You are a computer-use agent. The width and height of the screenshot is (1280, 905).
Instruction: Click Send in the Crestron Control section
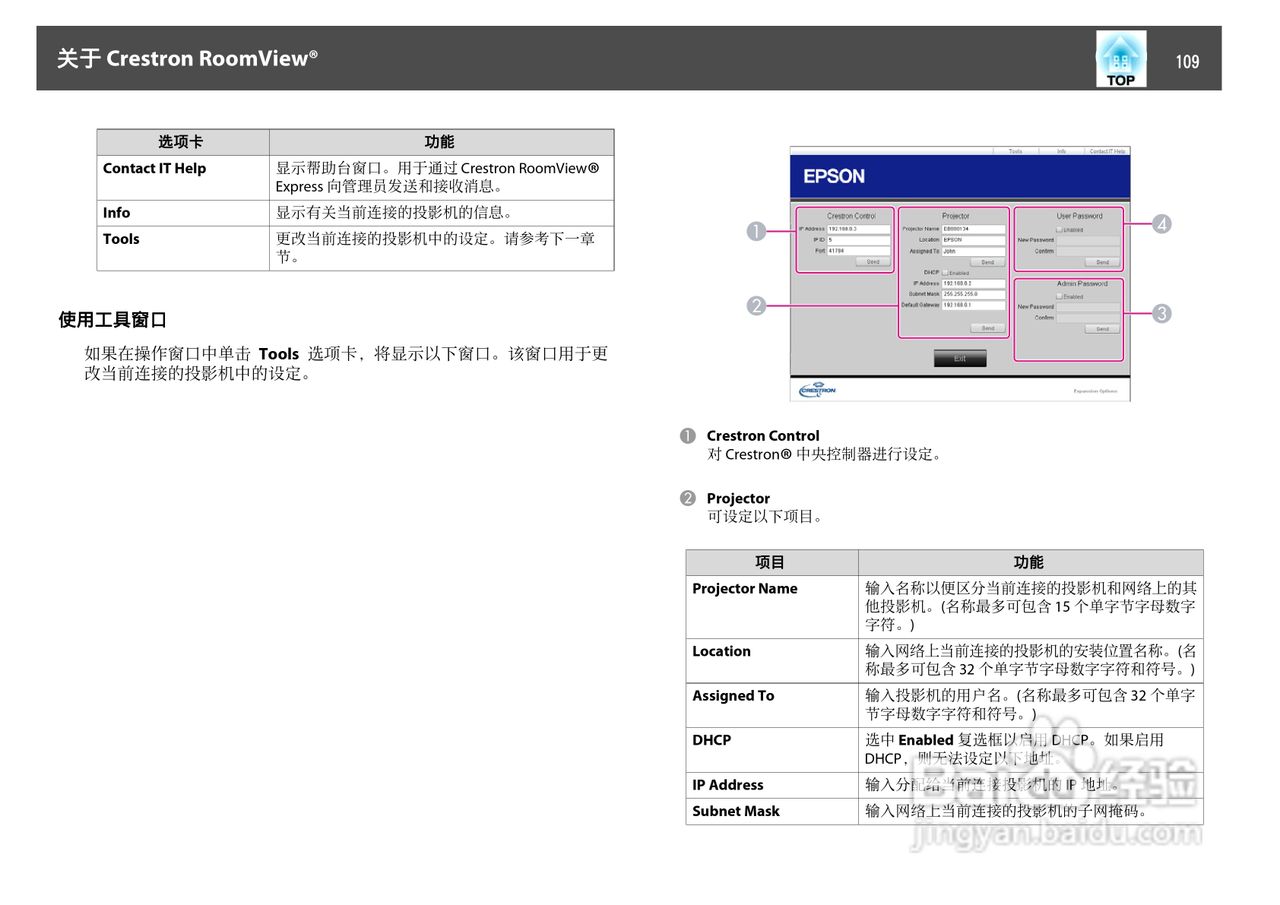(x=873, y=262)
